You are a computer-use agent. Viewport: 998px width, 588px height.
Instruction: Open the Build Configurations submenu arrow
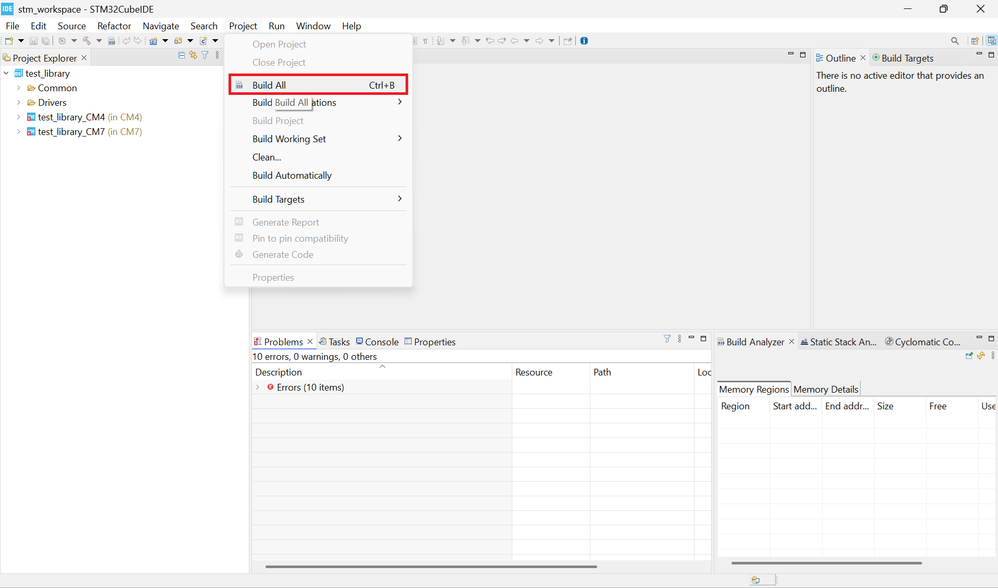click(x=400, y=102)
